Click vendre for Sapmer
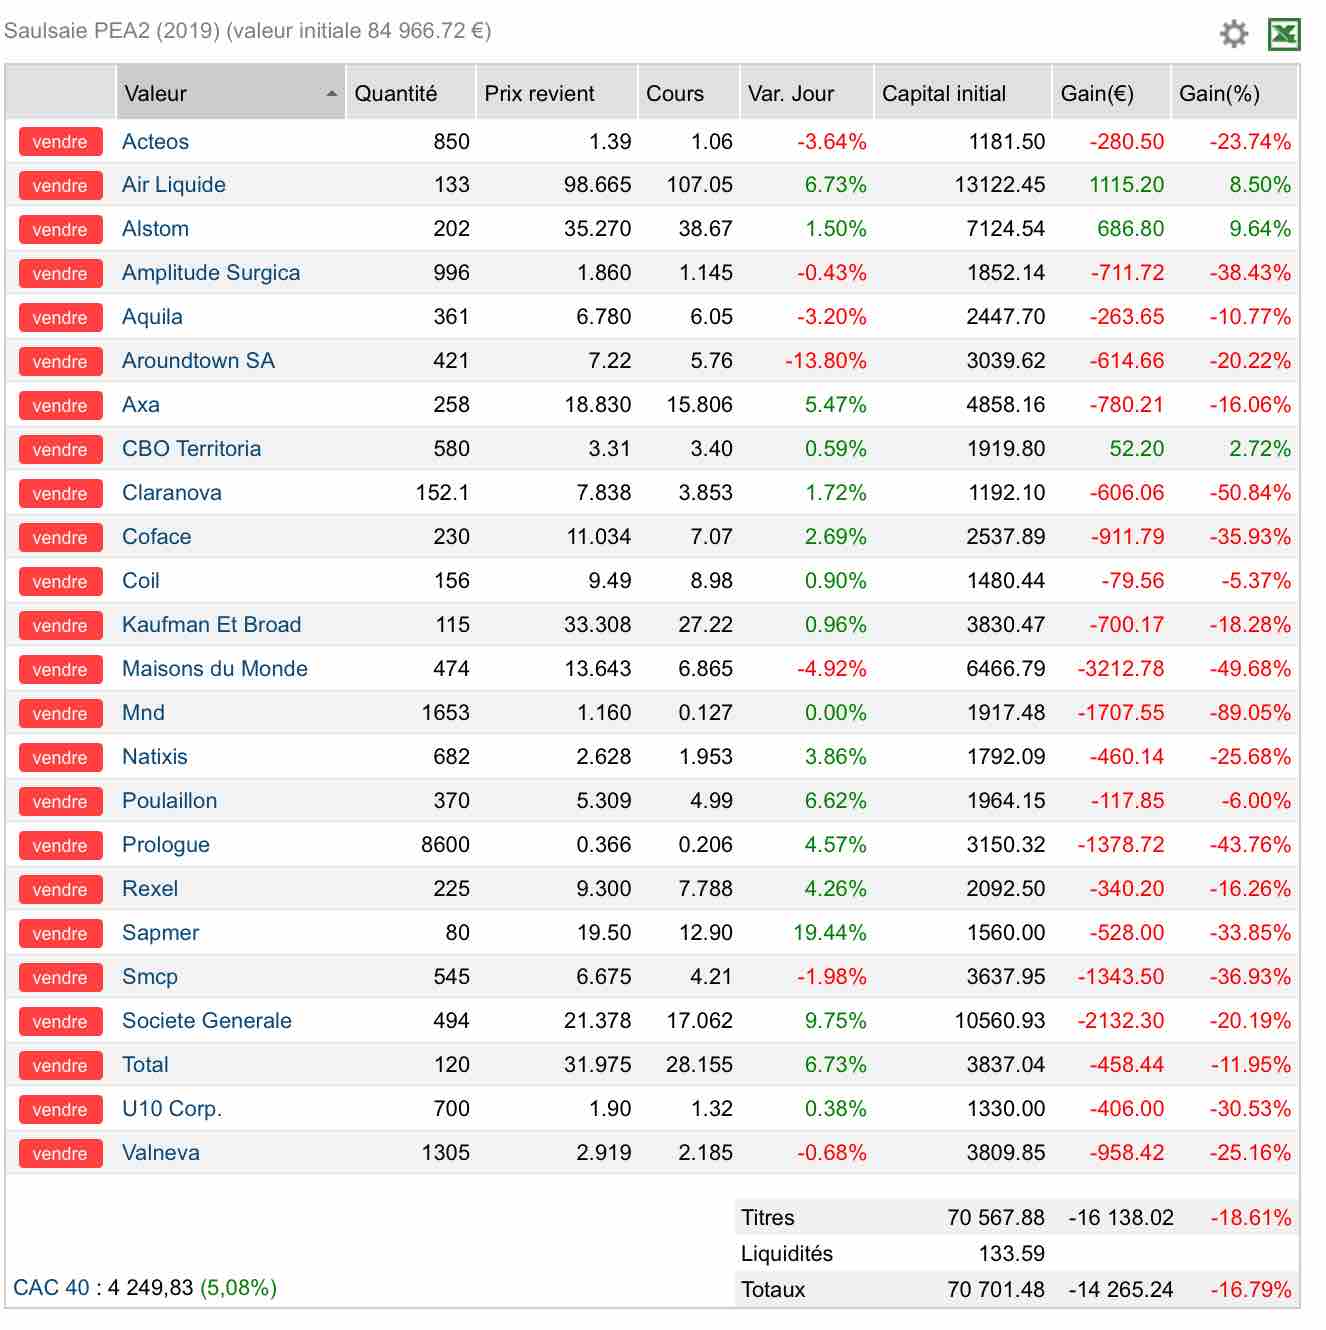The height and width of the screenshot is (1330, 1326). point(60,934)
